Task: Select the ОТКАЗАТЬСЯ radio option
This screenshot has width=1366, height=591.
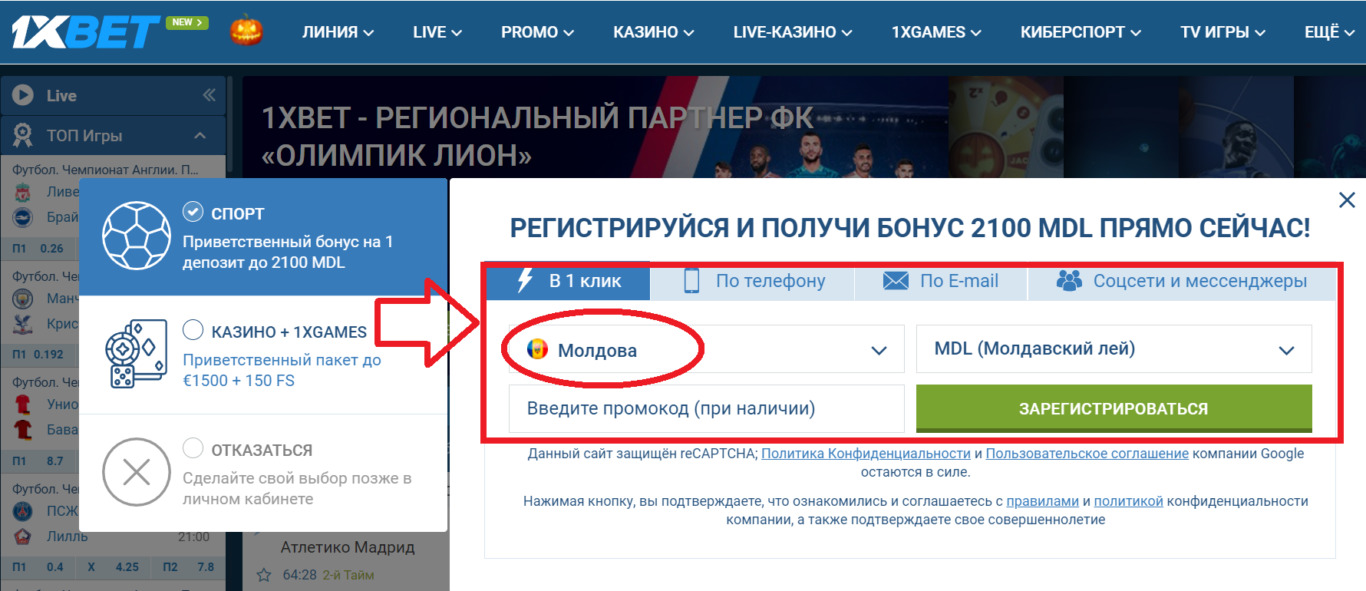Action: click(x=193, y=448)
